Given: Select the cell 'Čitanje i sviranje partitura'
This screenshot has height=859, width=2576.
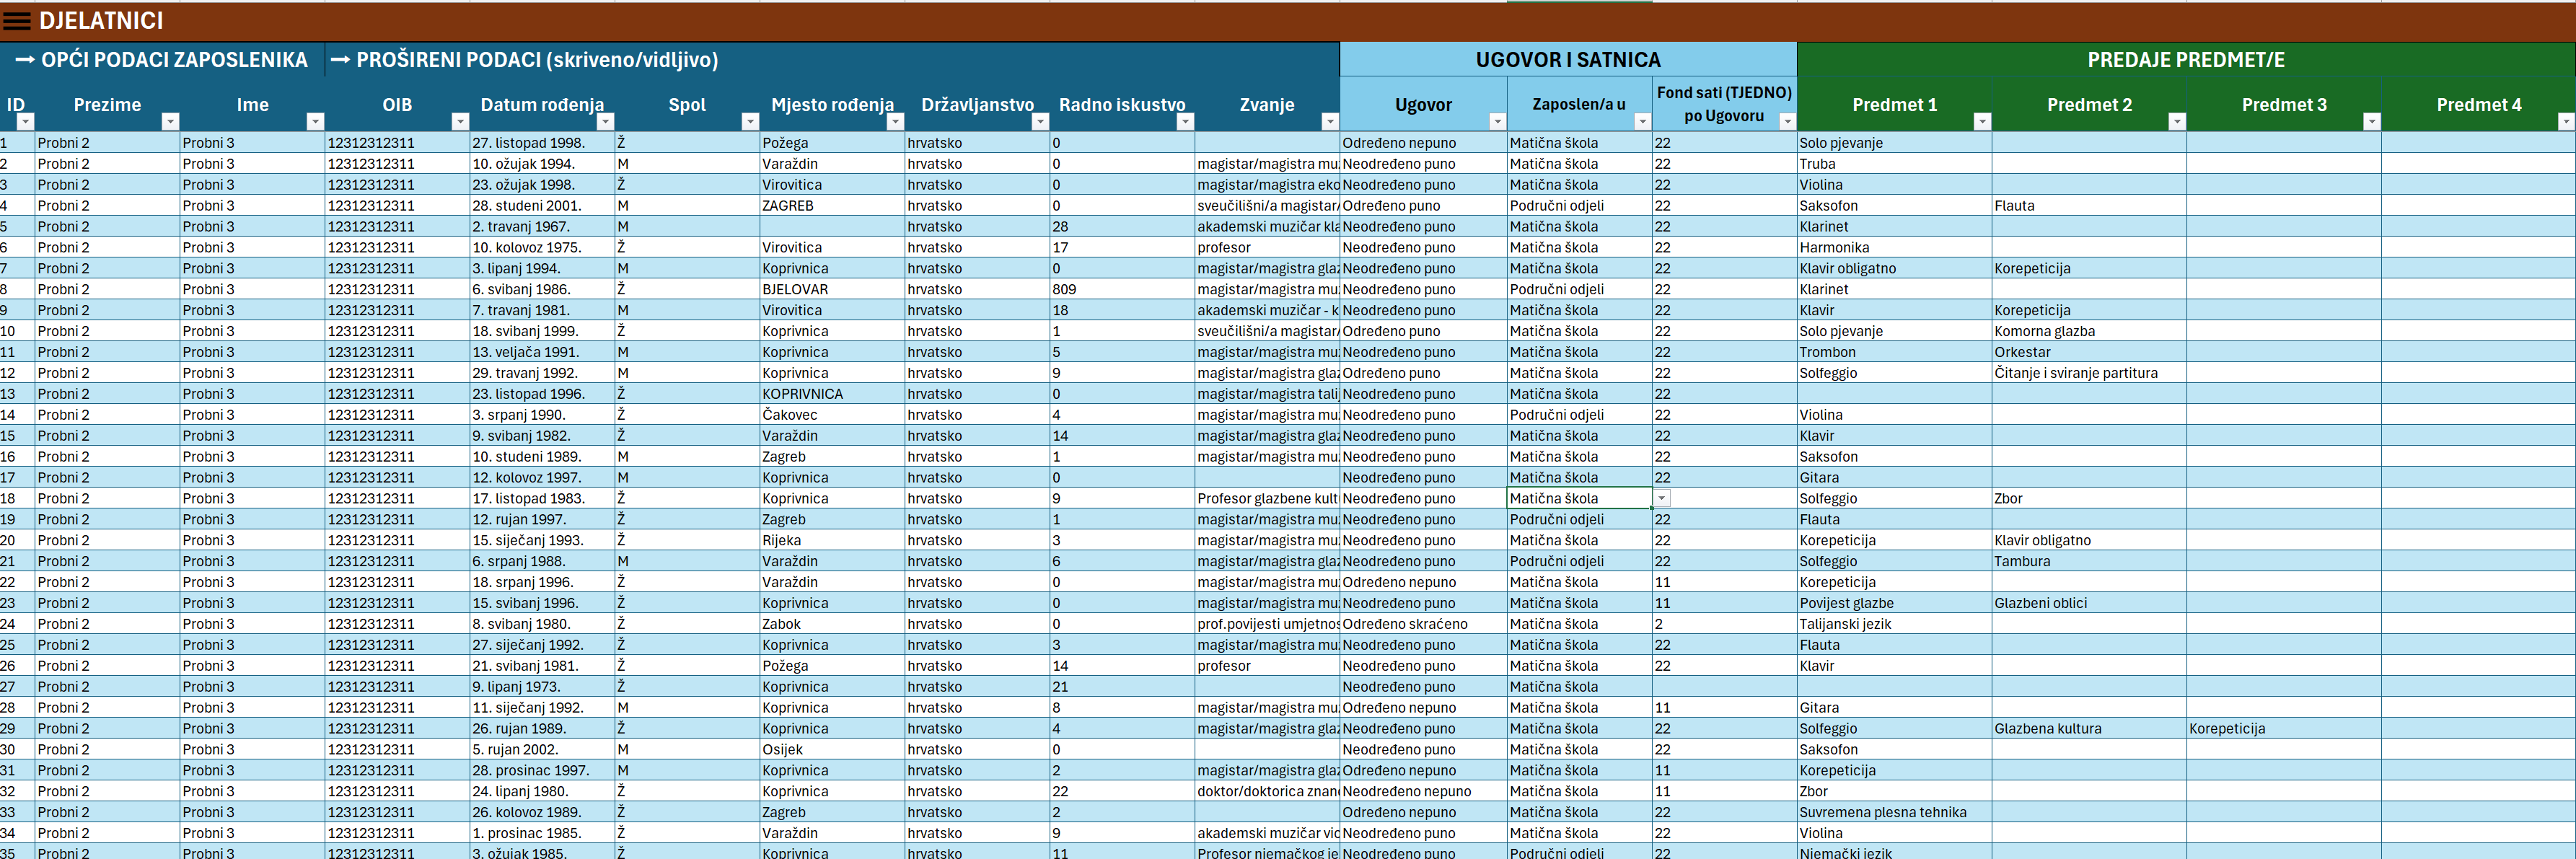Looking at the screenshot, I should tap(2089, 373).
